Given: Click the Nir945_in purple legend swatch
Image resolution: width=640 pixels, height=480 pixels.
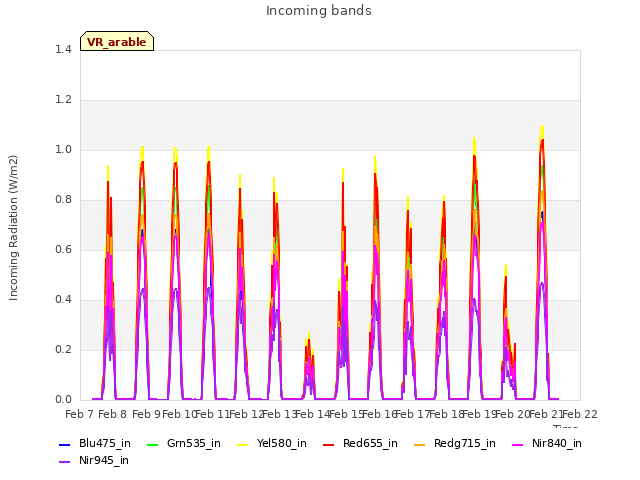Looking at the screenshot, I should pyautogui.click(x=65, y=462).
